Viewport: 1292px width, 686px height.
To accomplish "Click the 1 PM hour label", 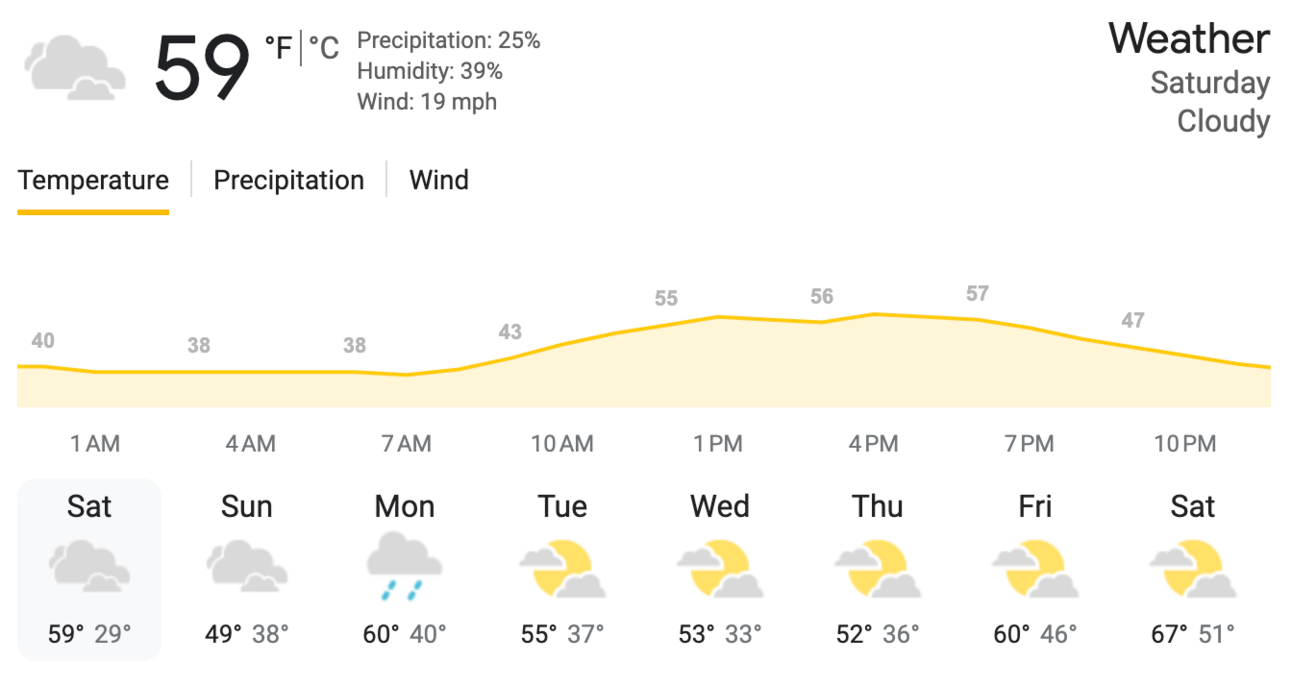I will click(x=718, y=444).
